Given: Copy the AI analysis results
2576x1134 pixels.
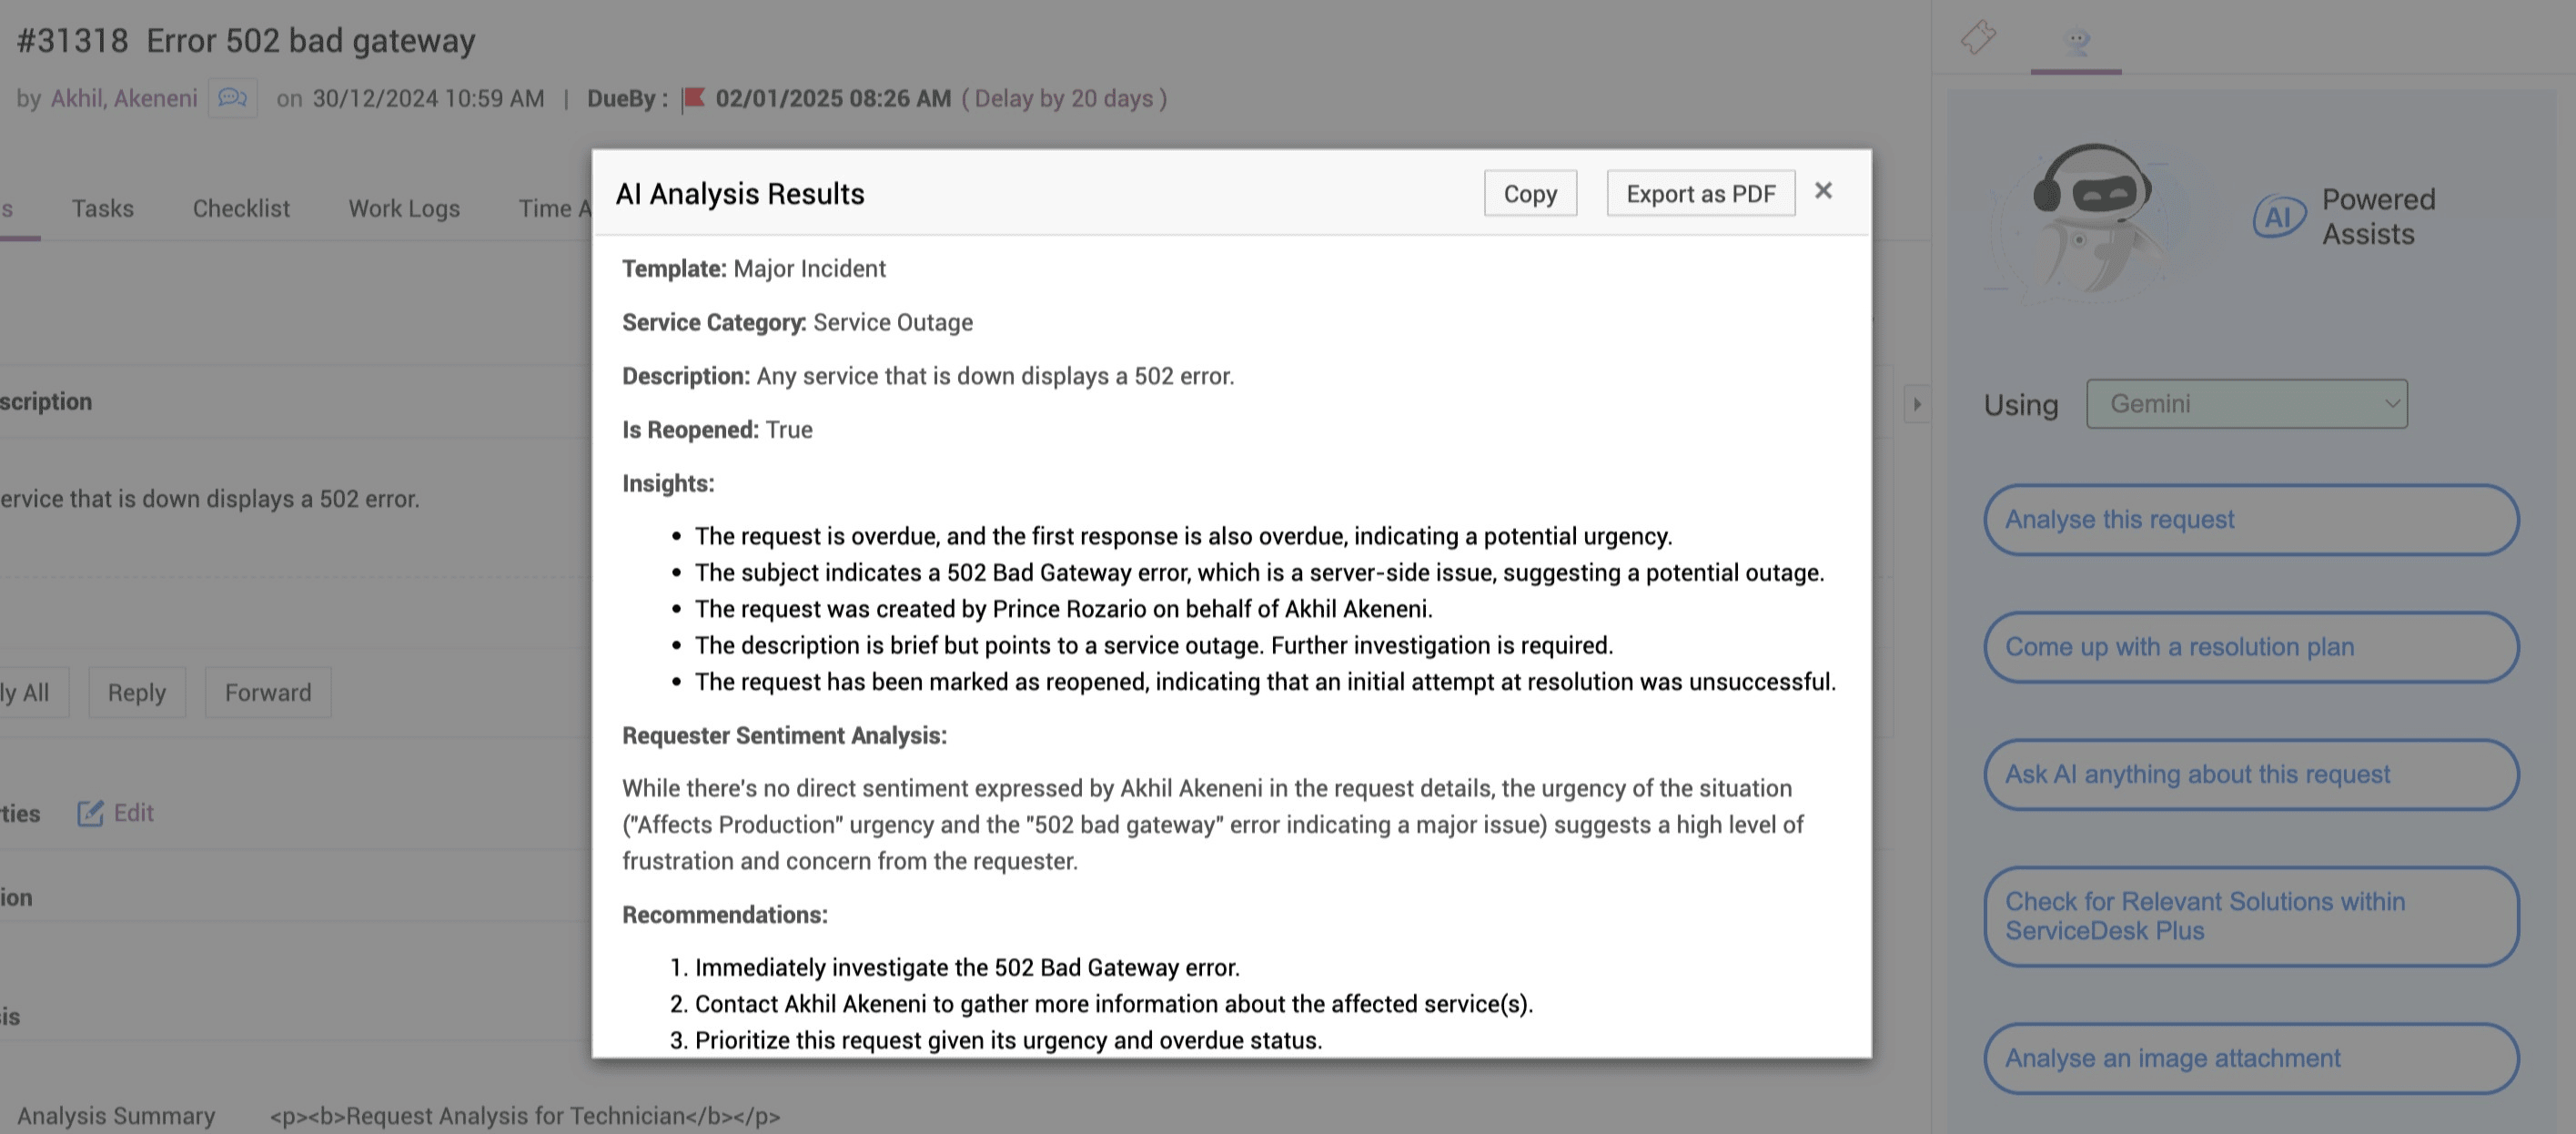Looking at the screenshot, I should point(1530,194).
